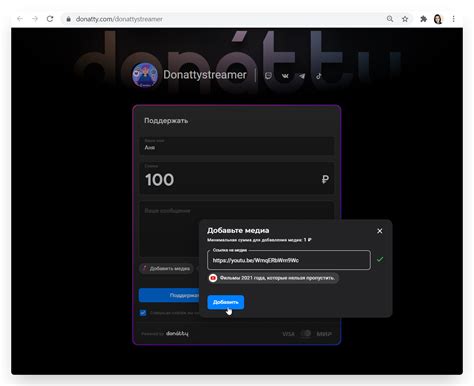
Task: Close the Добавьте медиа popup
Action: (379, 231)
